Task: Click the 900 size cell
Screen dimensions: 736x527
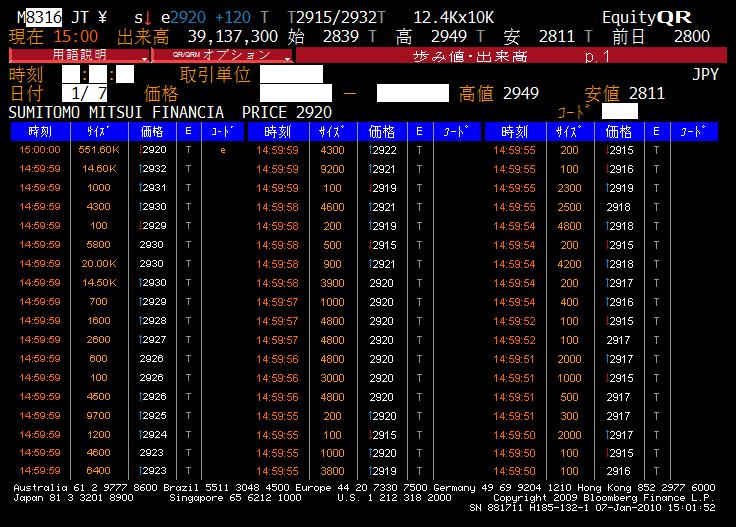Action: coord(332,264)
